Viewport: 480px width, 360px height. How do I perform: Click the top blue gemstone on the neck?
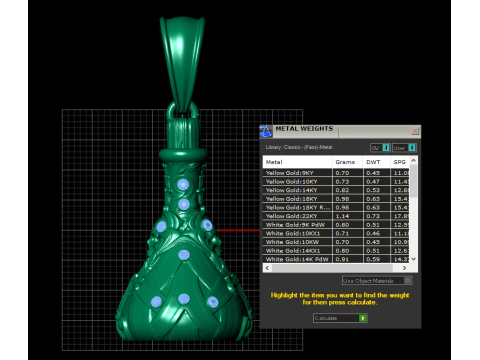[x=183, y=184]
